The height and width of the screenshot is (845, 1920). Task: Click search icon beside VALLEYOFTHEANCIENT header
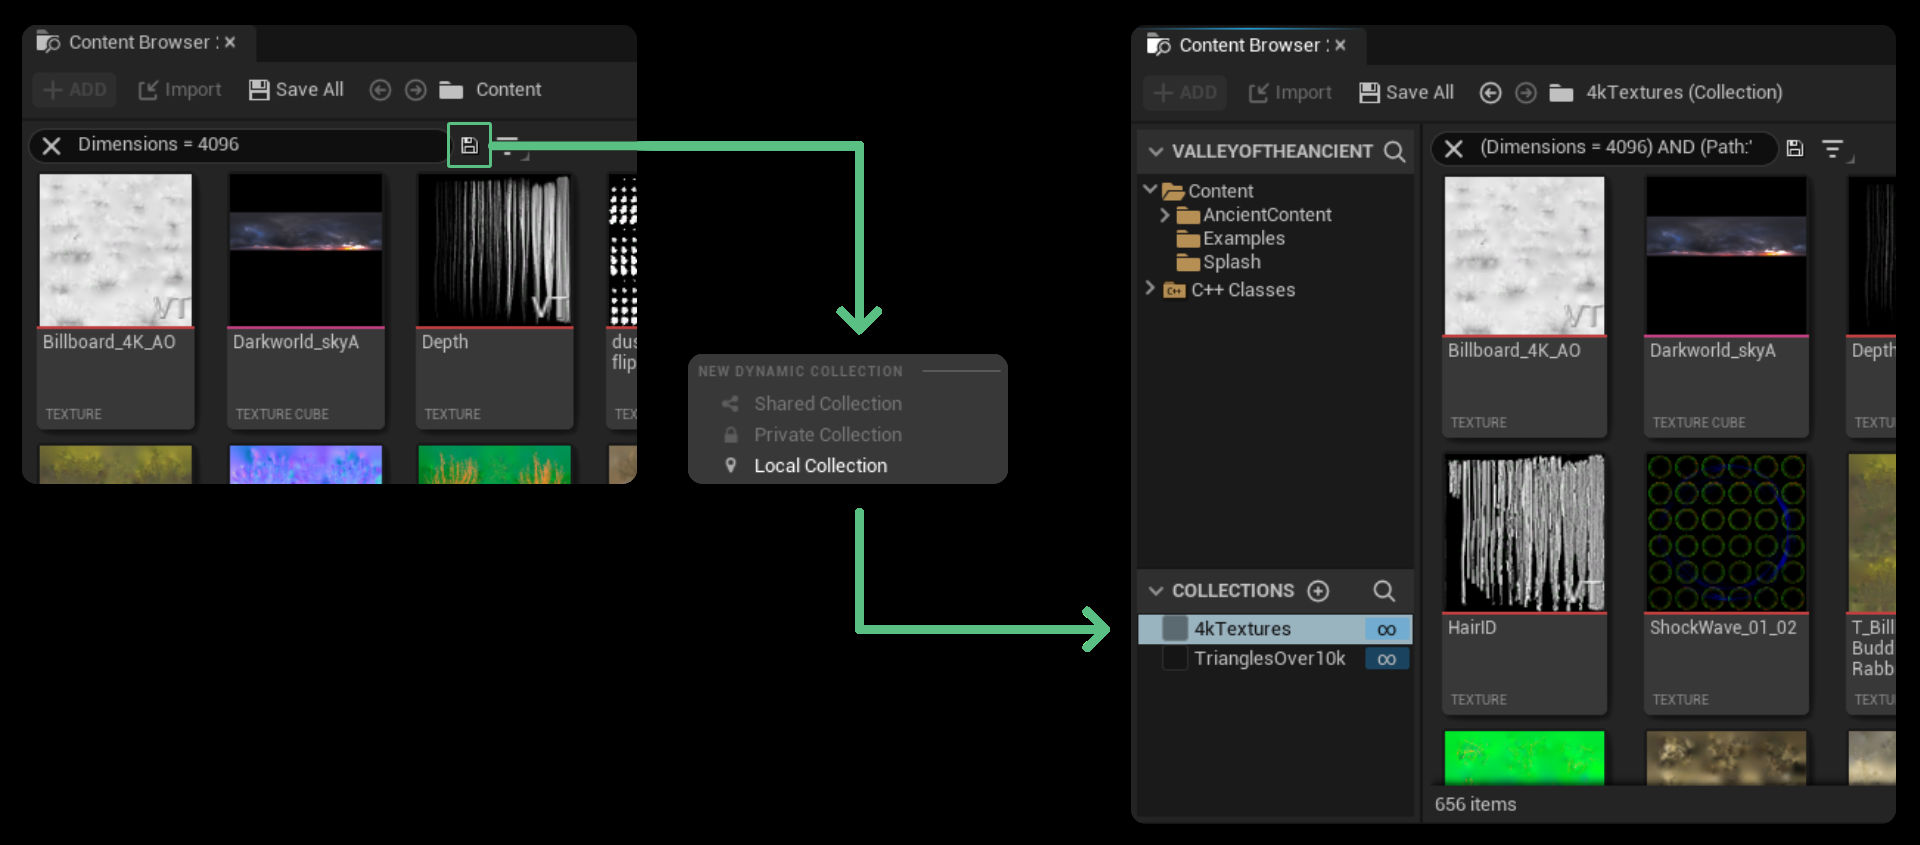pos(1394,152)
